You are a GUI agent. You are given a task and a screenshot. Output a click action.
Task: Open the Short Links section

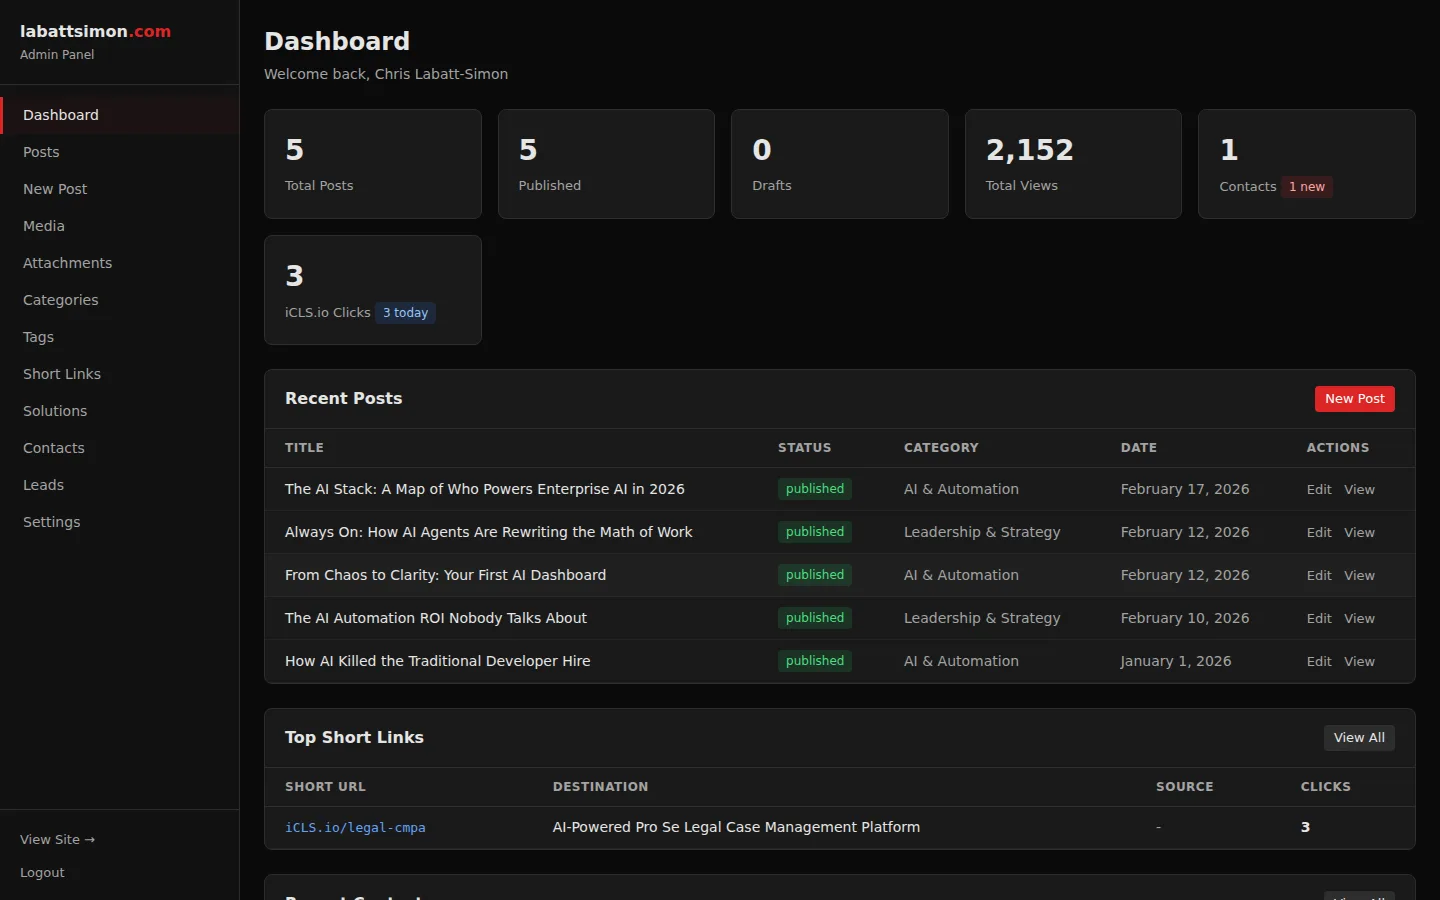pyautogui.click(x=62, y=374)
